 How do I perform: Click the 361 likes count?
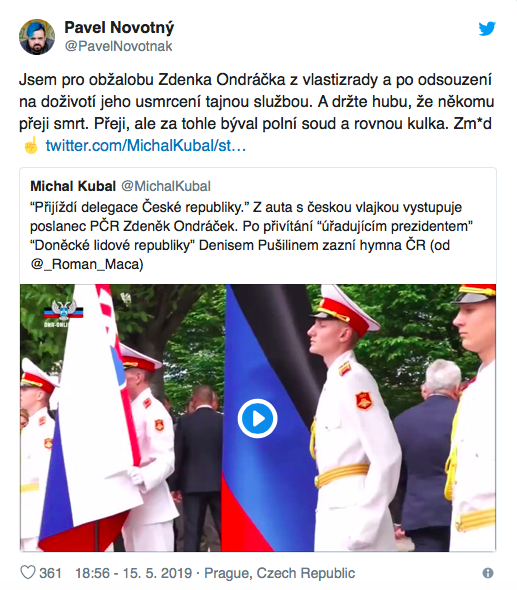[50, 573]
